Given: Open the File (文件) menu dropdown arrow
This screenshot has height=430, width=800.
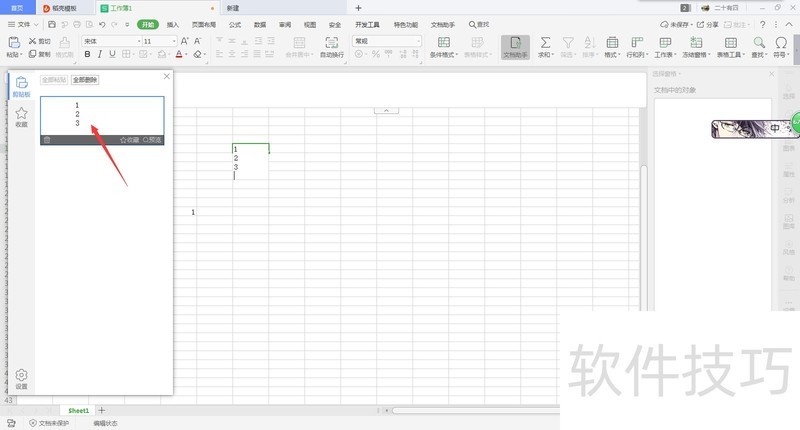Looking at the screenshot, I should coord(36,24).
